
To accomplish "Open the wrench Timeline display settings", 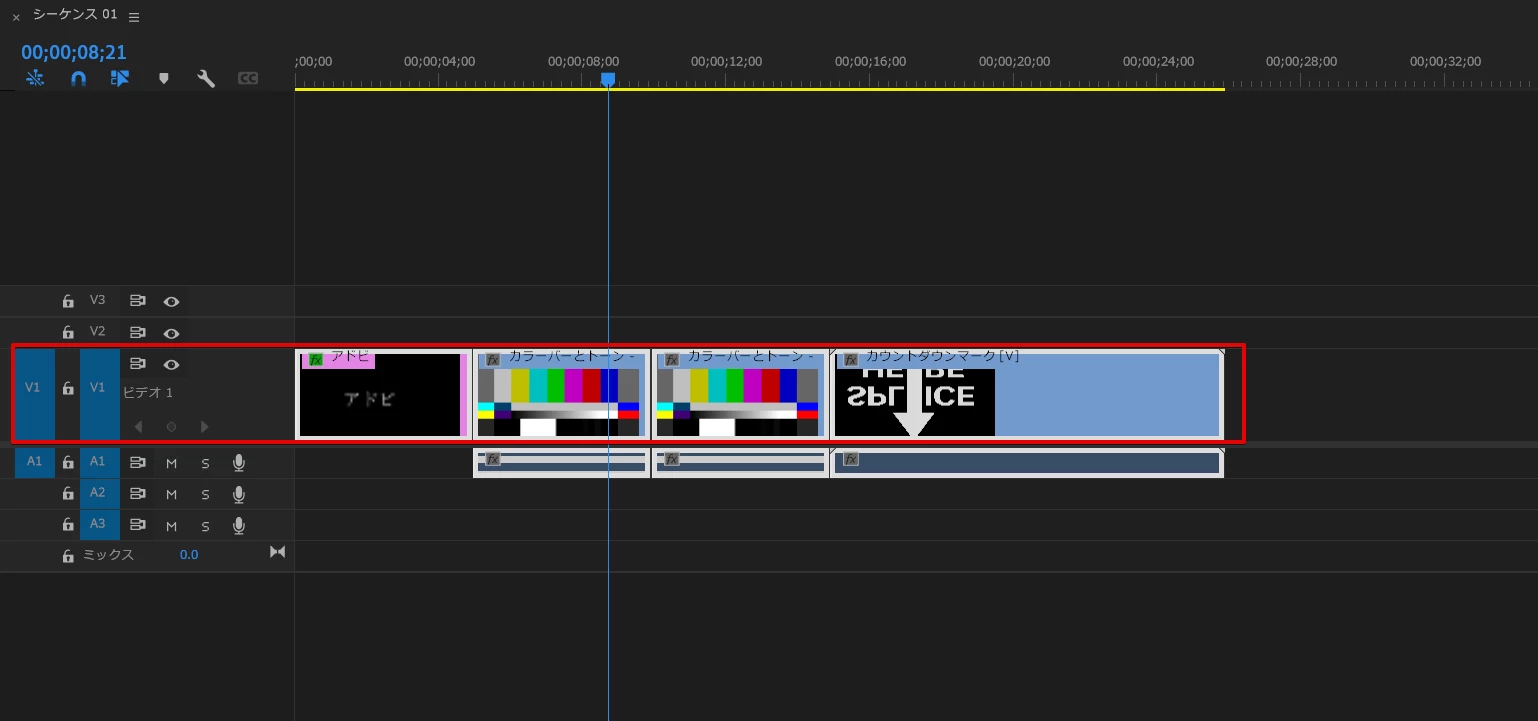I will coord(206,78).
